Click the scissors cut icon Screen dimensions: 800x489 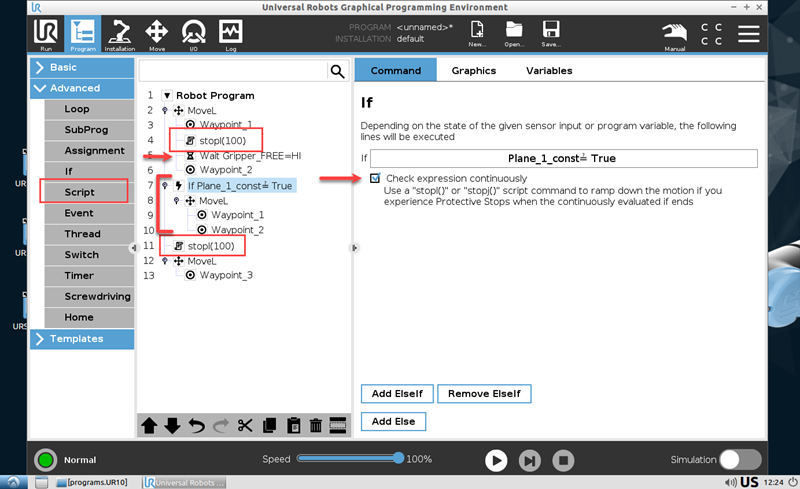(246, 425)
